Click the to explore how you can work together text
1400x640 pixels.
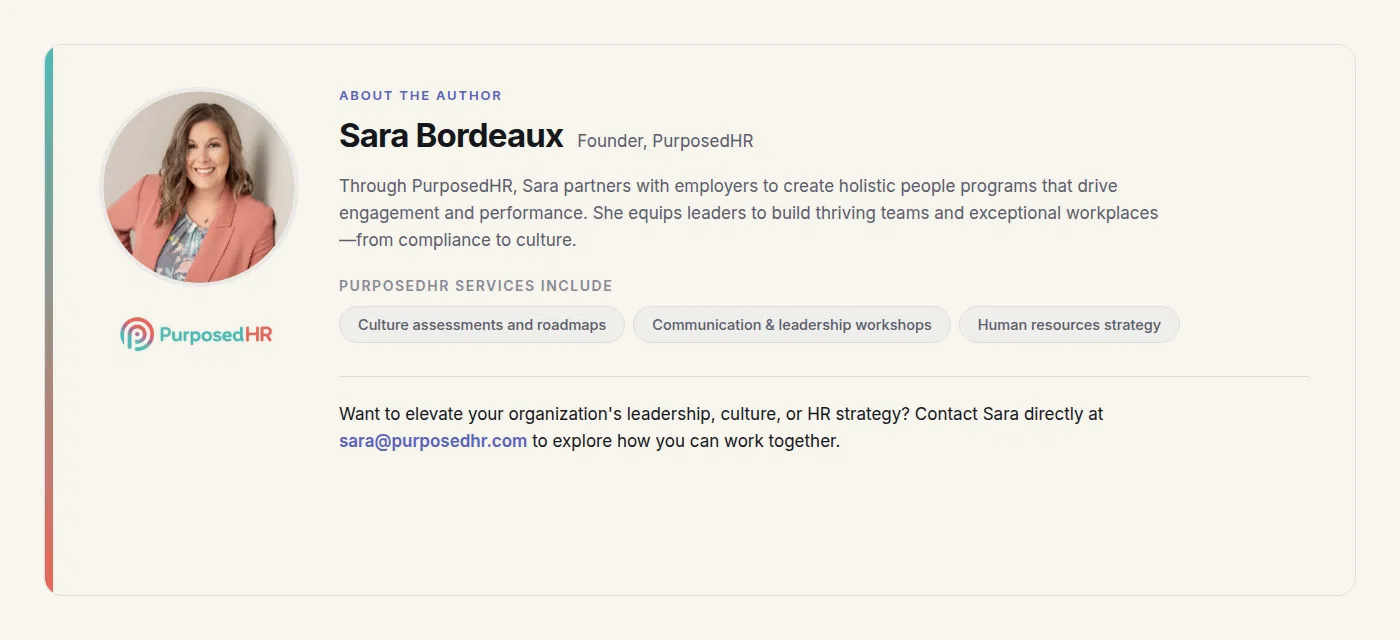point(686,441)
